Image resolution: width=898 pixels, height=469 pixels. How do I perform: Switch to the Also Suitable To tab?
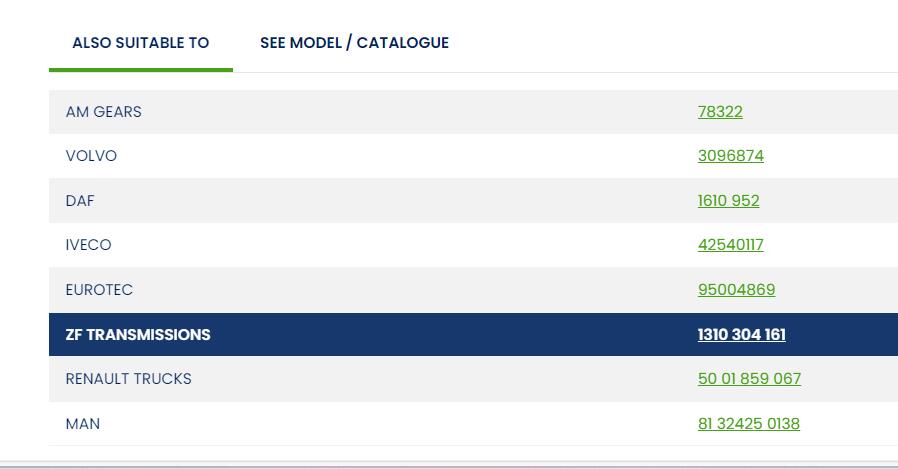click(141, 43)
